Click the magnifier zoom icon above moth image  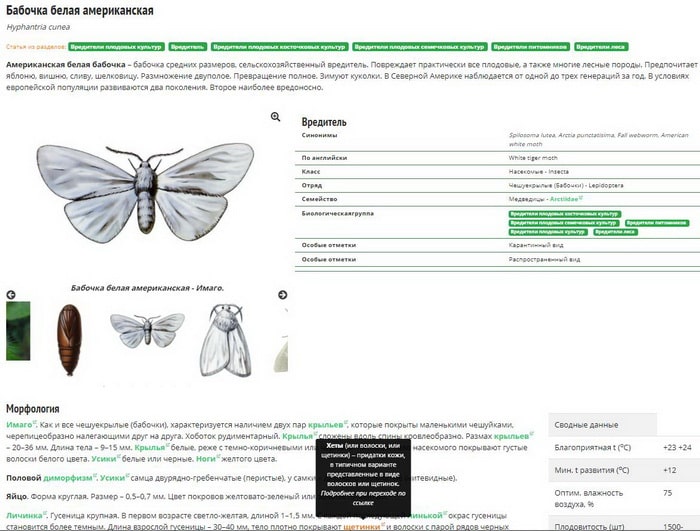[x=276, y=117]
